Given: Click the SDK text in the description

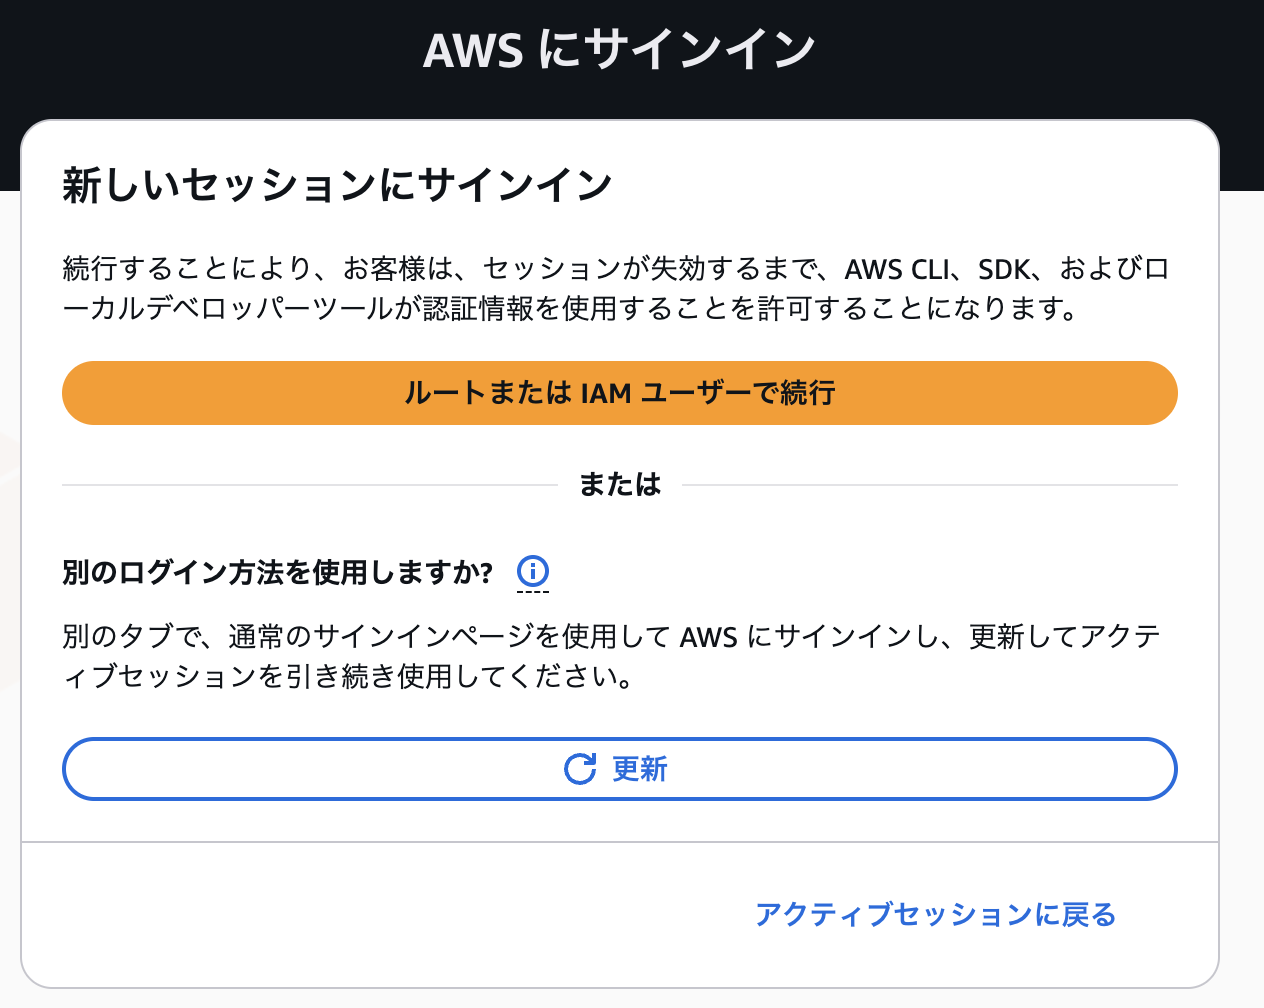Looking at the screenshot, I should [x=1003, y=270].
